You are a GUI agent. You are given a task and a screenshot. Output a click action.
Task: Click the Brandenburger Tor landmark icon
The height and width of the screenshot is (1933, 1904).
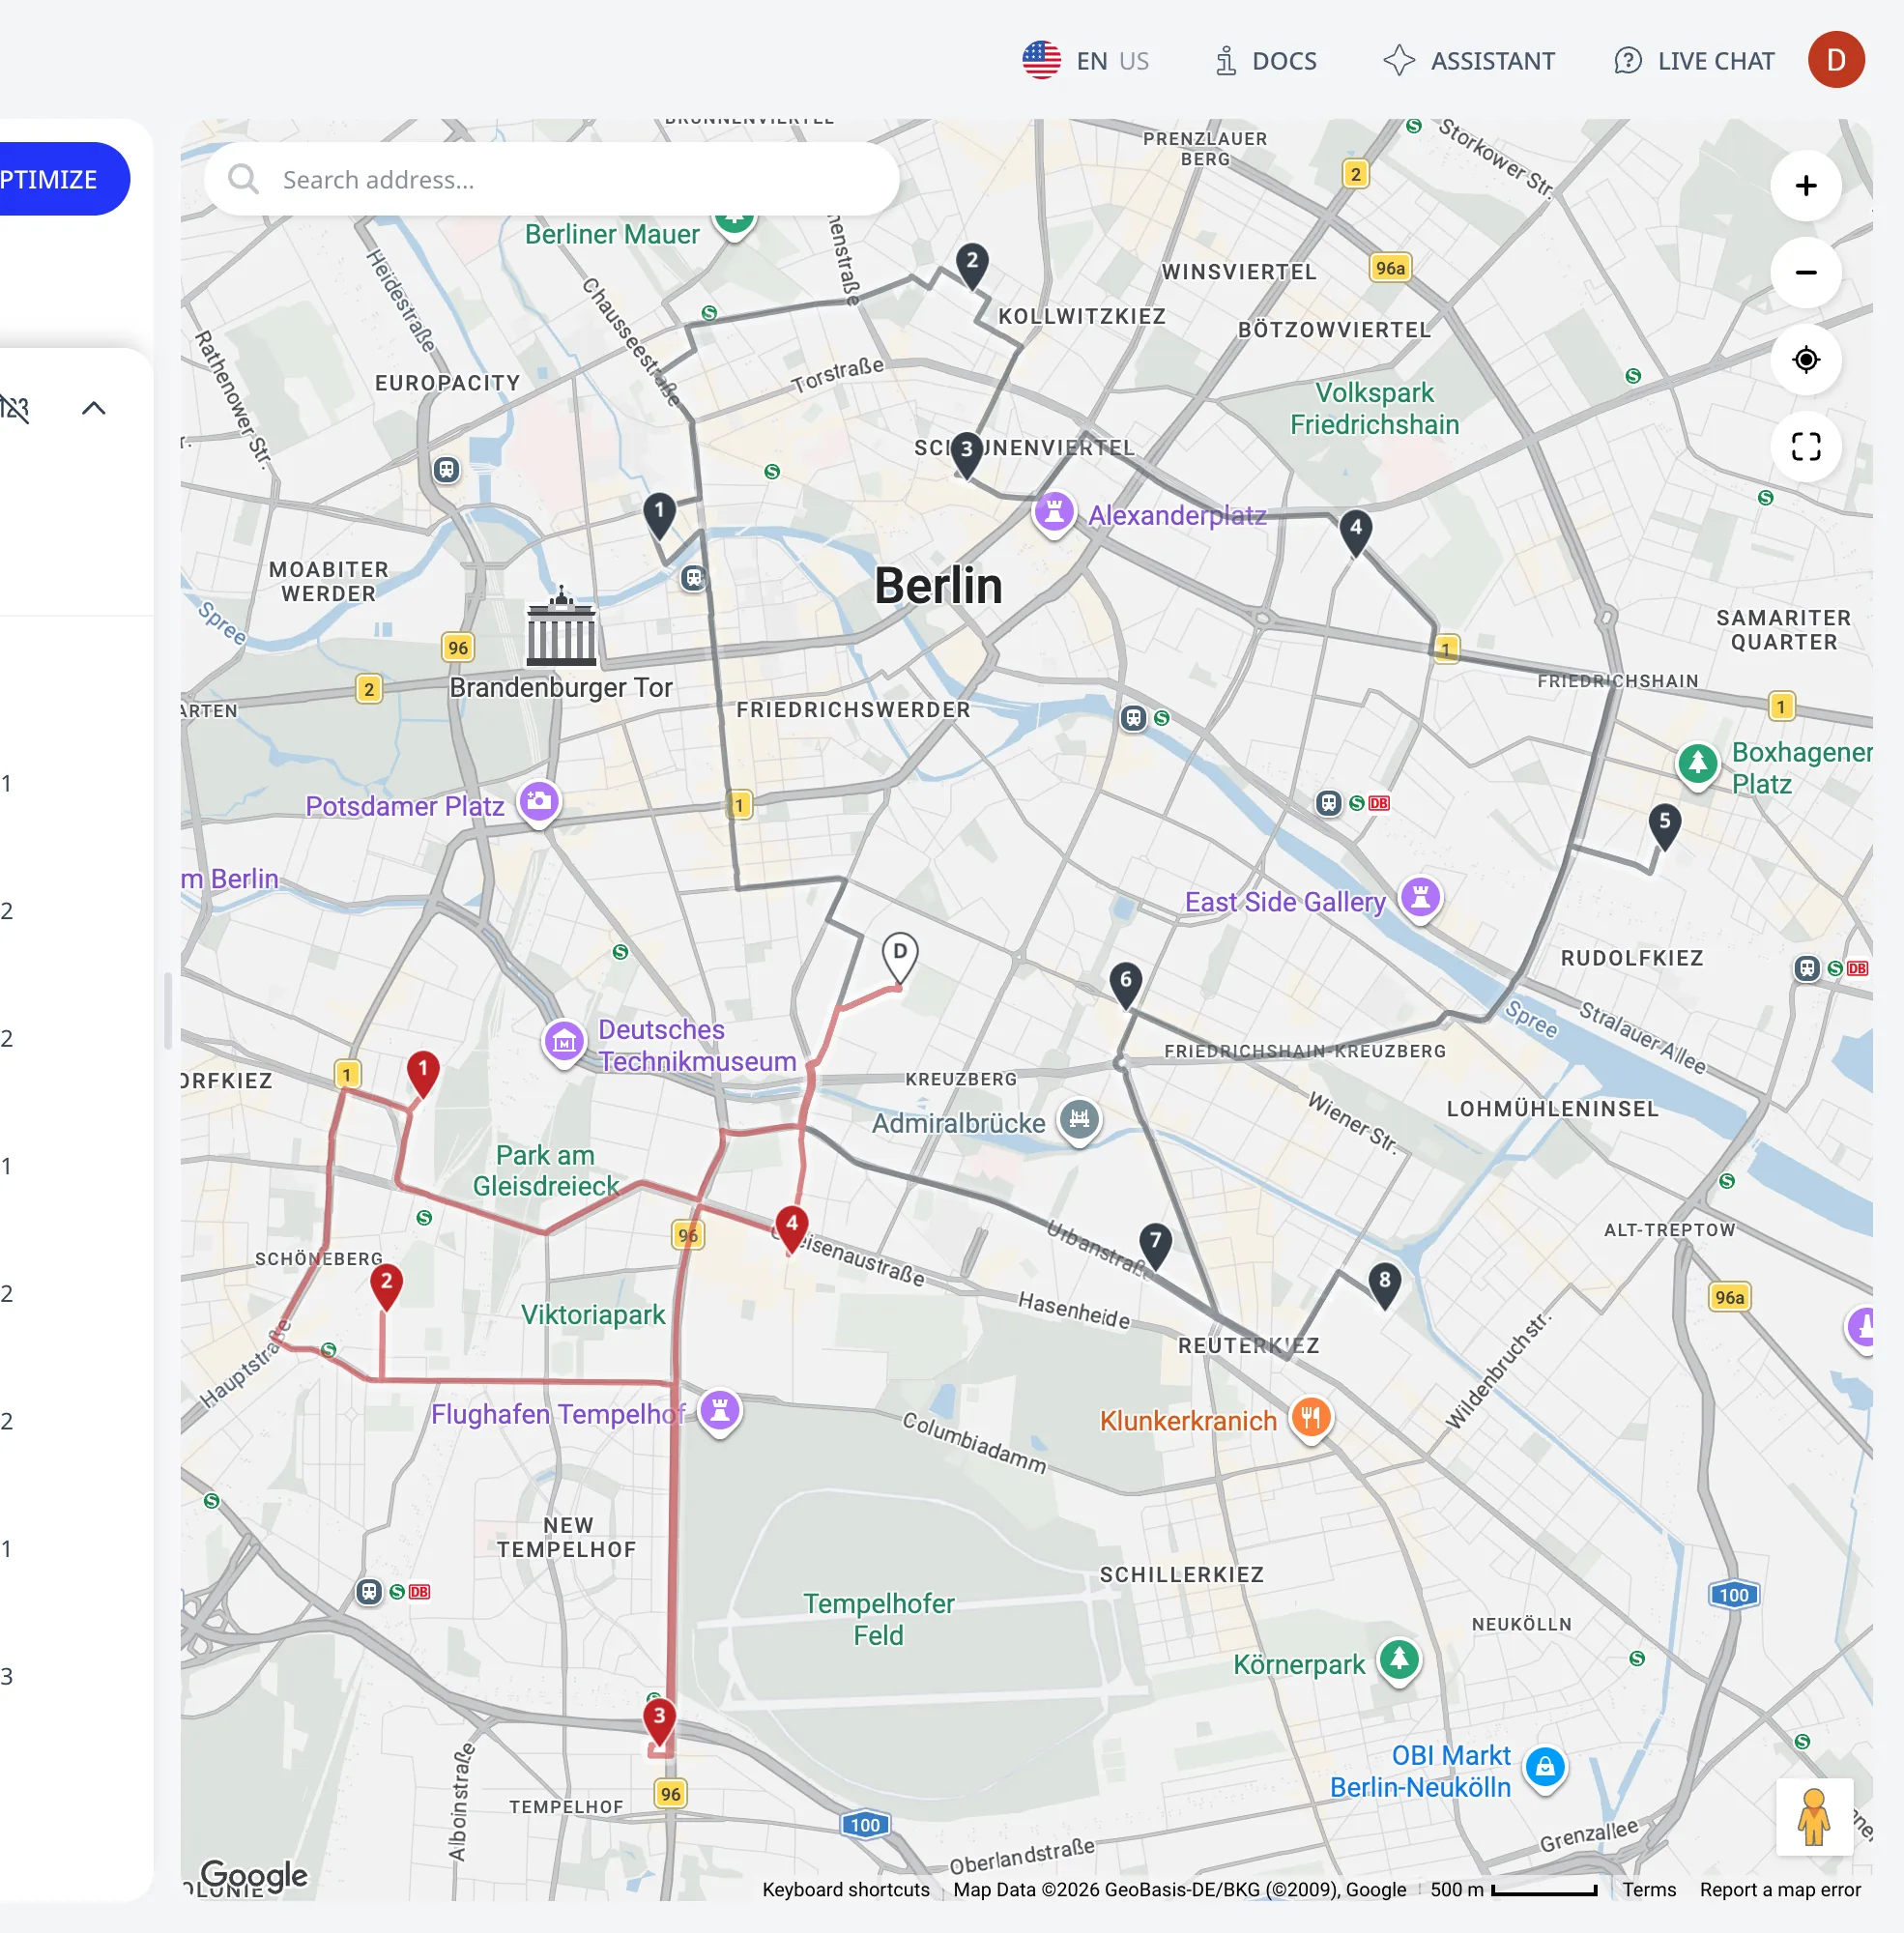561,628
